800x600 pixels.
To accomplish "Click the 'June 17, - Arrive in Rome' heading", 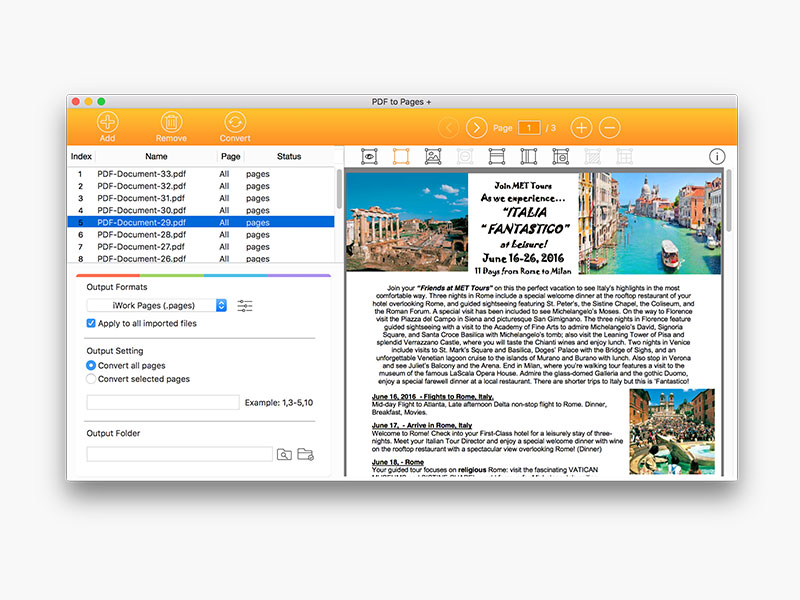I will [x=422, y=425].
